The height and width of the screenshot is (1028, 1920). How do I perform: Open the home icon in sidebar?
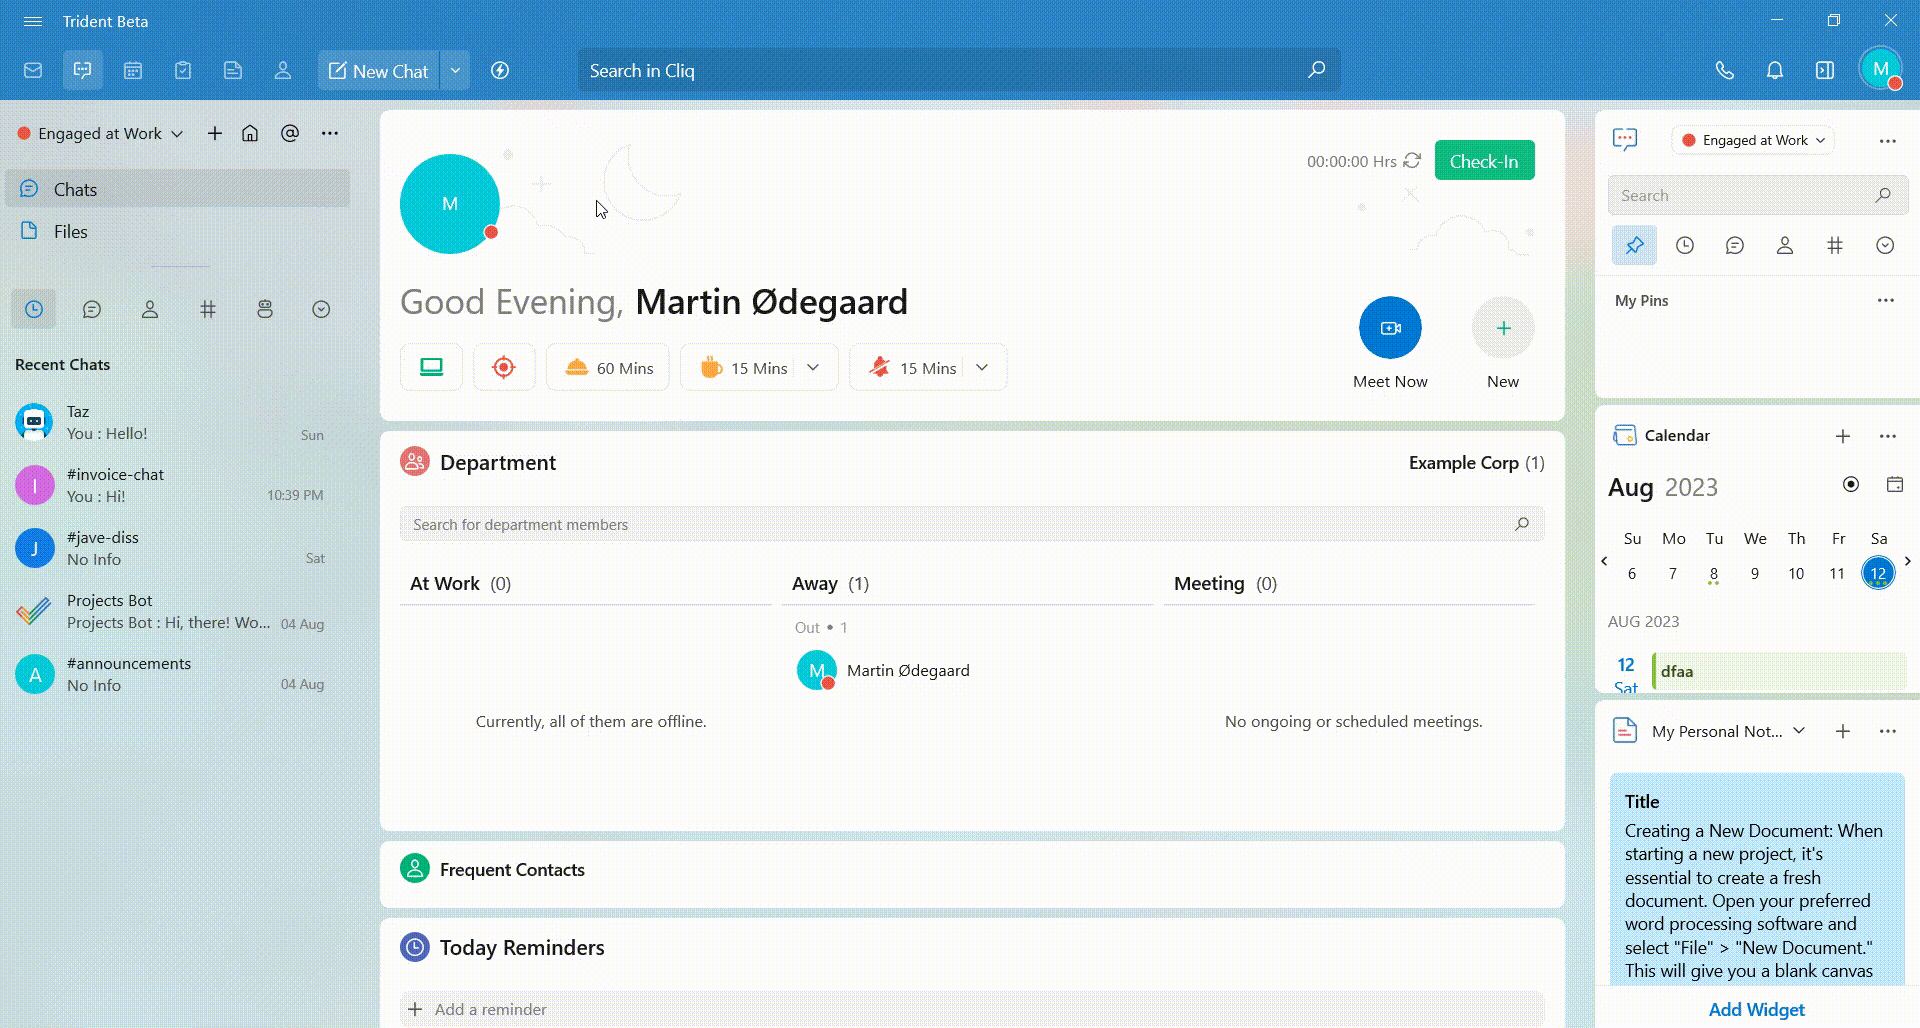250,133
